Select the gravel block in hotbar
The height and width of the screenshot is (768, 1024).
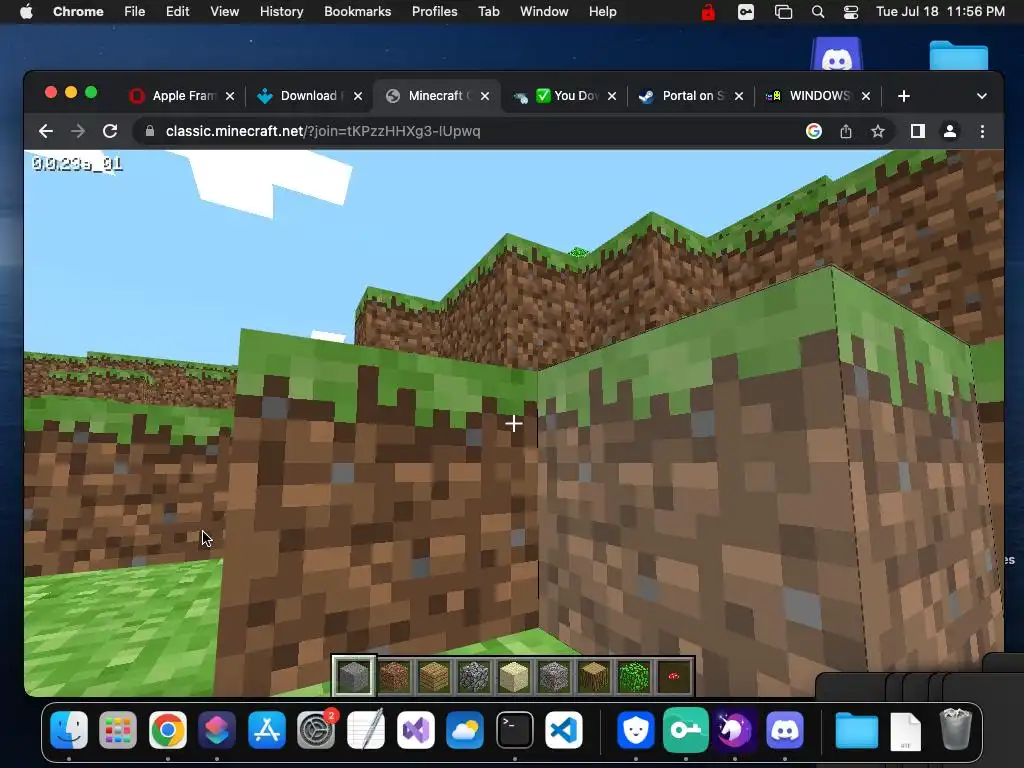554,676
